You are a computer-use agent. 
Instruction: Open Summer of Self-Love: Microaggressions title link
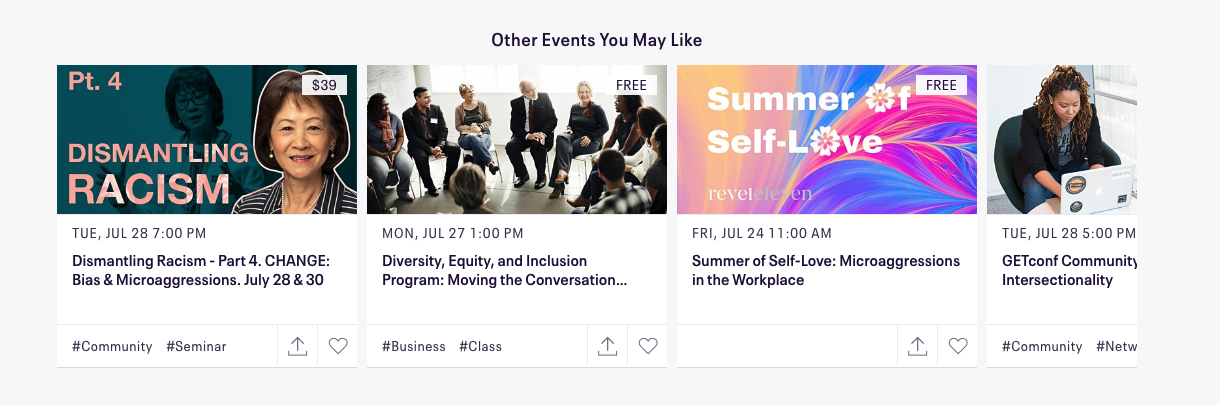point(826,270)
